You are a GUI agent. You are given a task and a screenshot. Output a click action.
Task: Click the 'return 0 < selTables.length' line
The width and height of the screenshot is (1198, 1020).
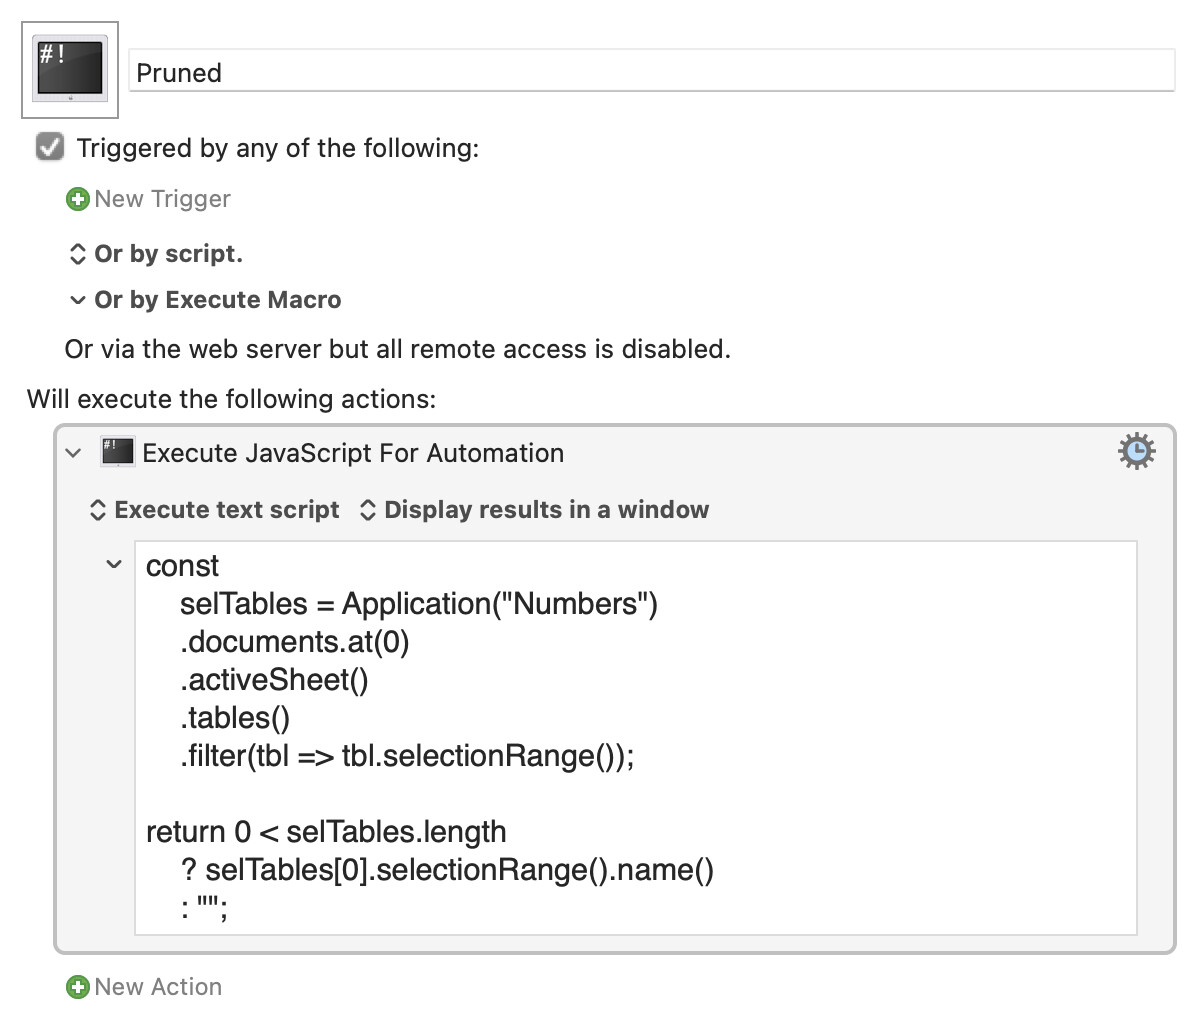tap(326, 832)
